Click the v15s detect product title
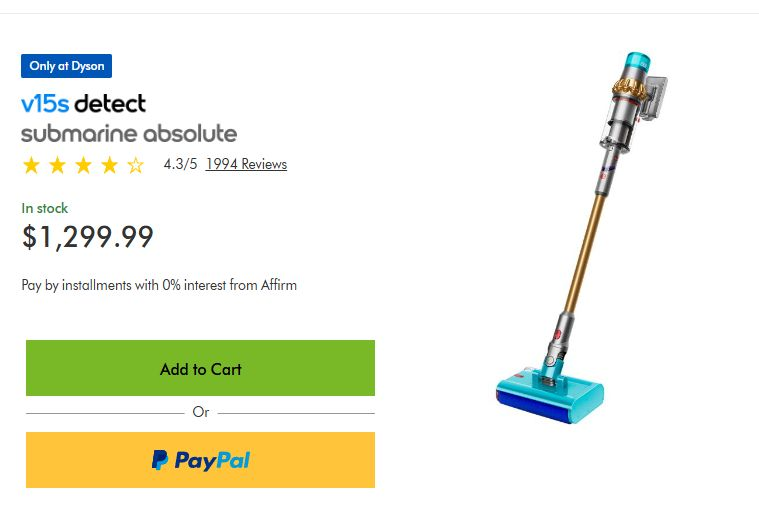759x524 pixels. (83, 104)
